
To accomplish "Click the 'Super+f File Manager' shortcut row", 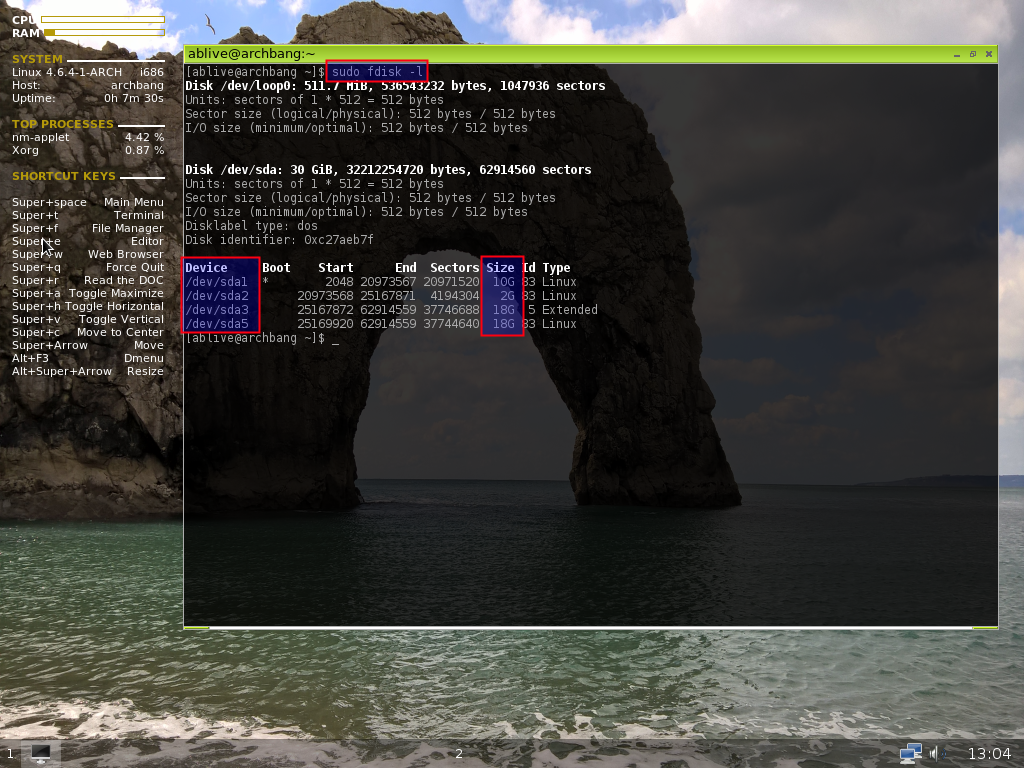I will (88, 229).
